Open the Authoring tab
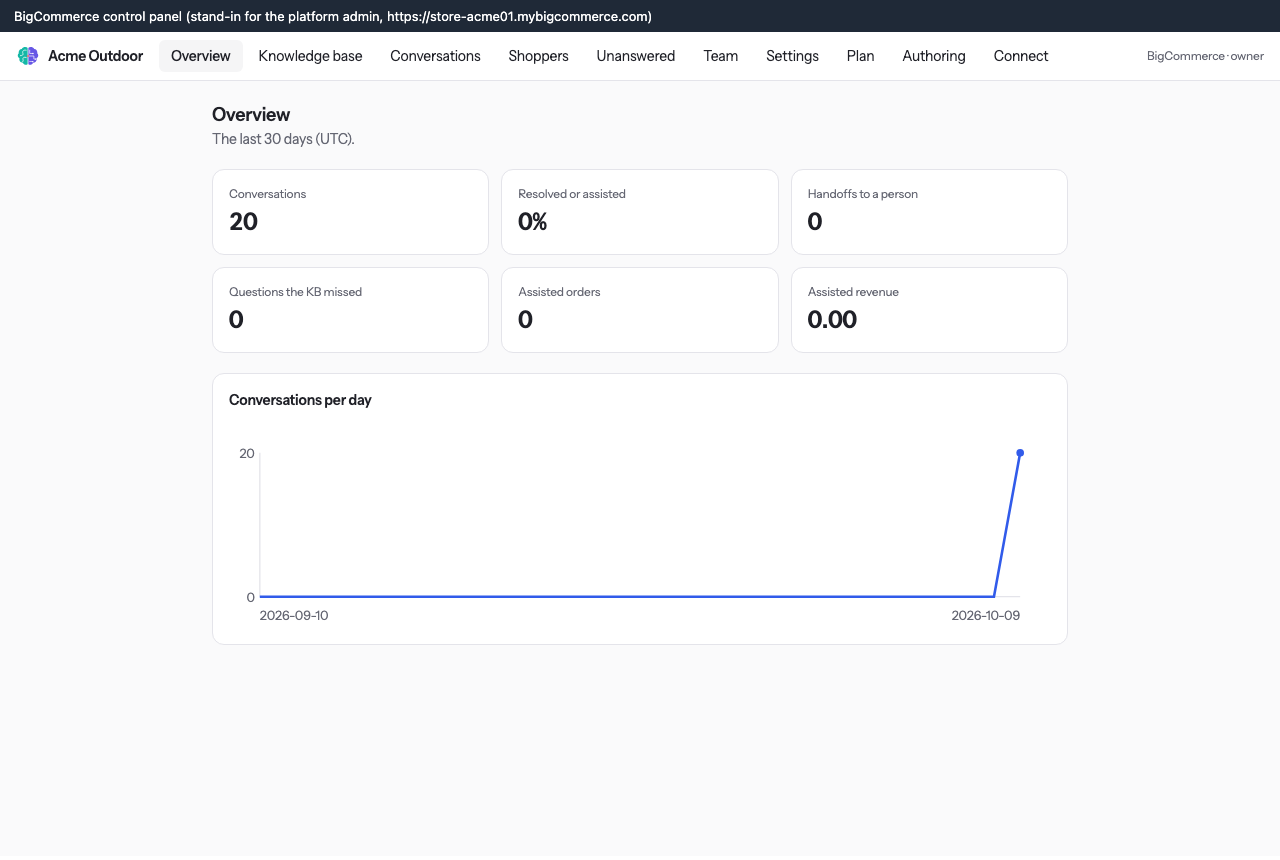 934,56
